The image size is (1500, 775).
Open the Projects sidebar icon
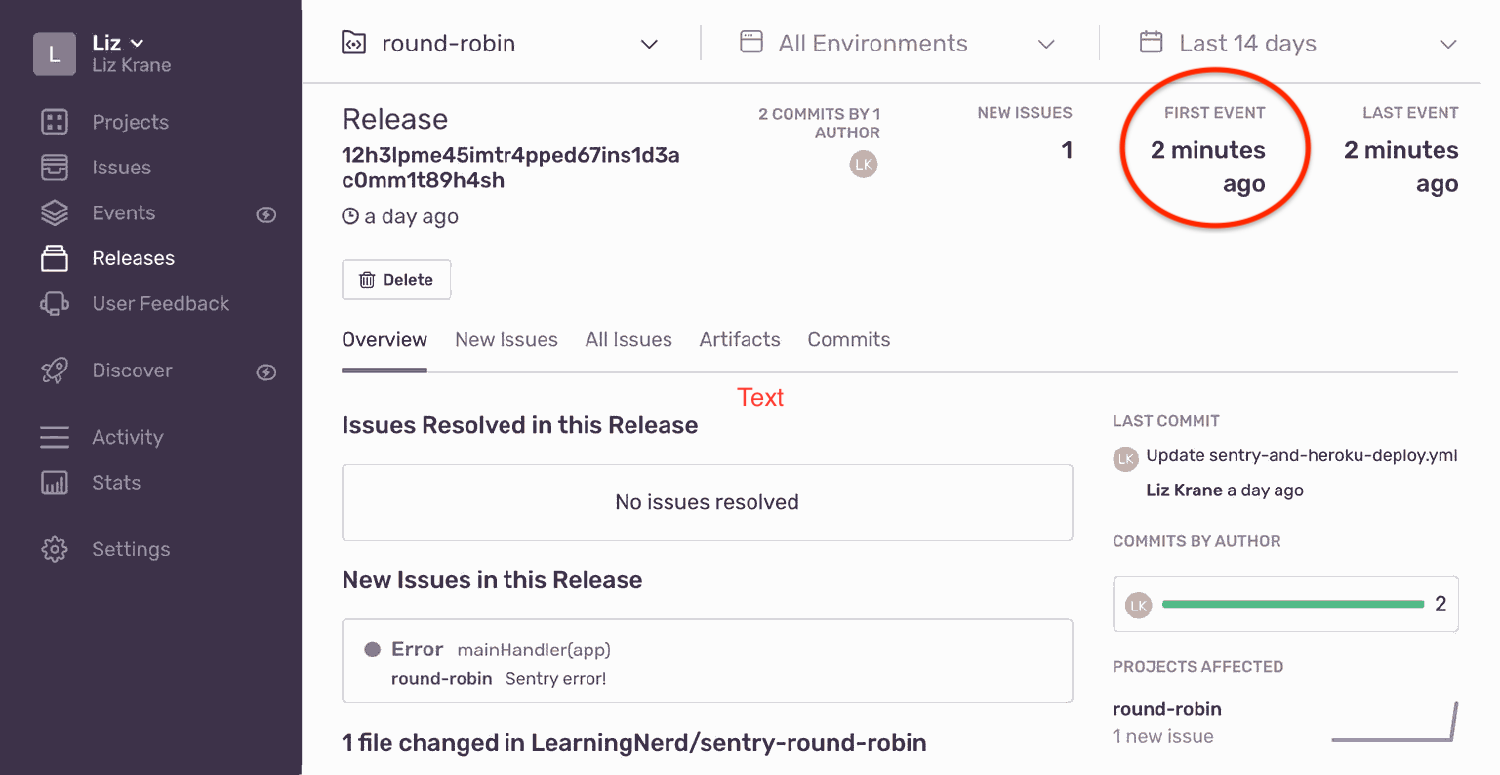(54, 122)
